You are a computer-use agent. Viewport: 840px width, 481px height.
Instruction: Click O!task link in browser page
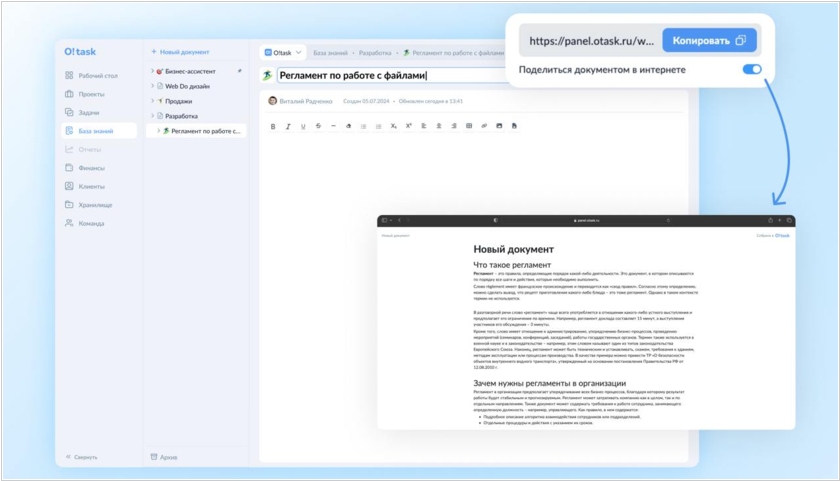click(x=782, y=235)
